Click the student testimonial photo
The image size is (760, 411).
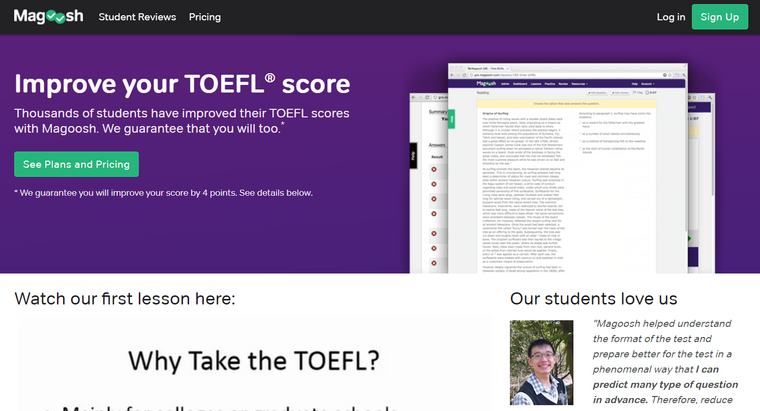pos(541,362)
